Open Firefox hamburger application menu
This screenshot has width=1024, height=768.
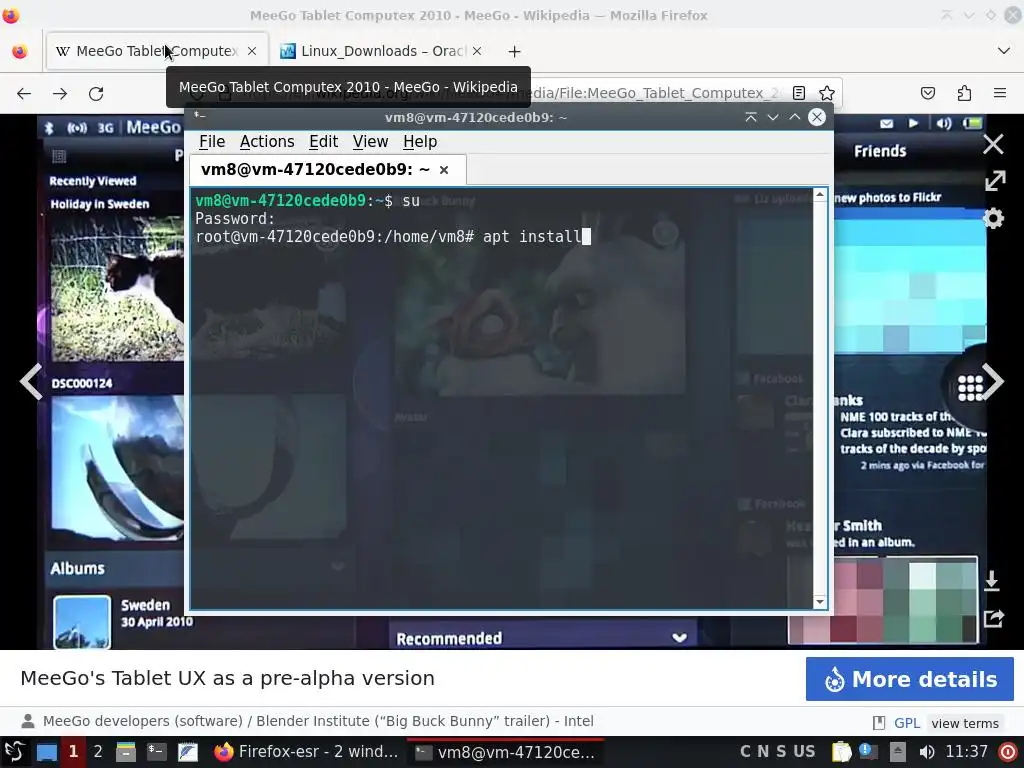[x=1000, y=93]
